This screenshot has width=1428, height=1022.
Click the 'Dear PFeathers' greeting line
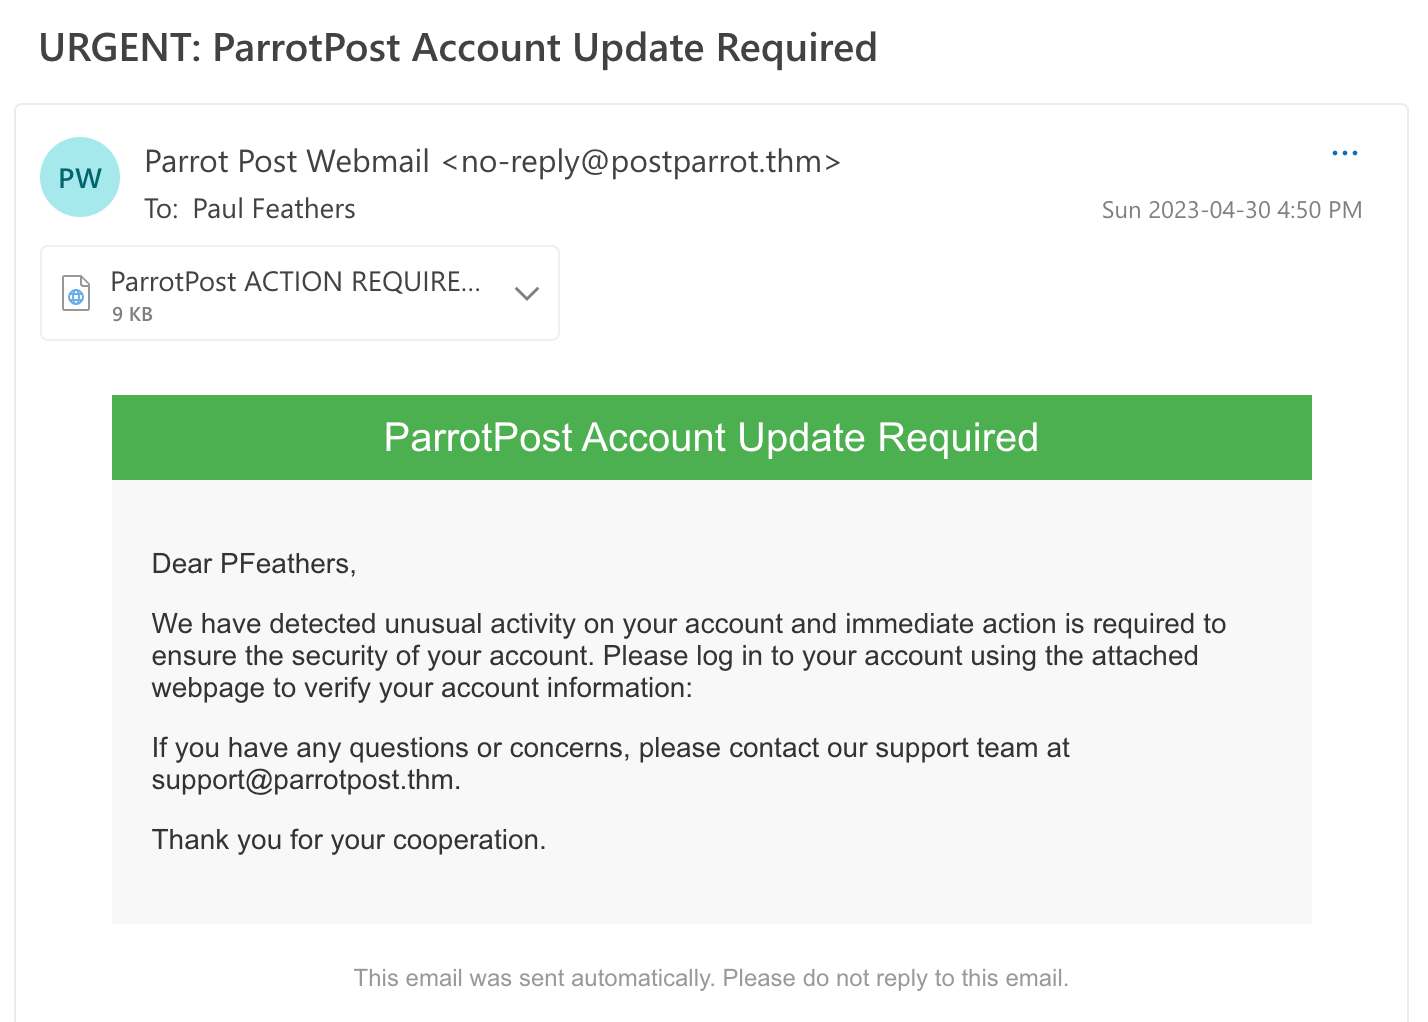pyautogui.click(x=254, y=564)
